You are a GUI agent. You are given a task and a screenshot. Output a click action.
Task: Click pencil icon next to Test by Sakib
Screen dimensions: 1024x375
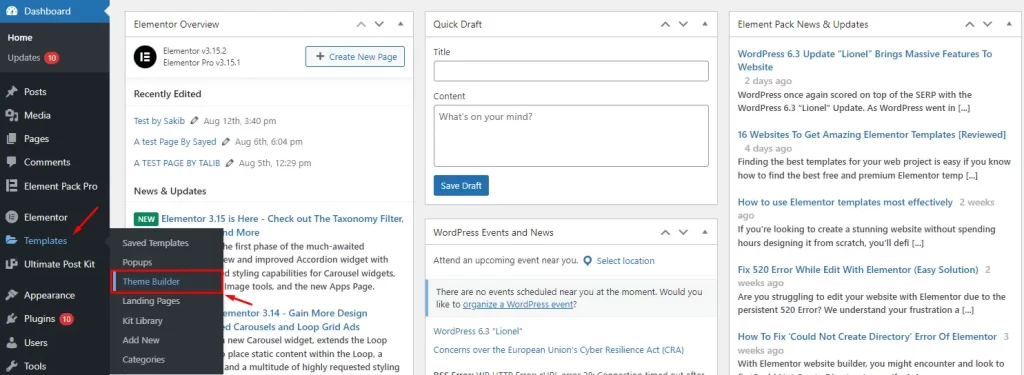tap(195, 121)
